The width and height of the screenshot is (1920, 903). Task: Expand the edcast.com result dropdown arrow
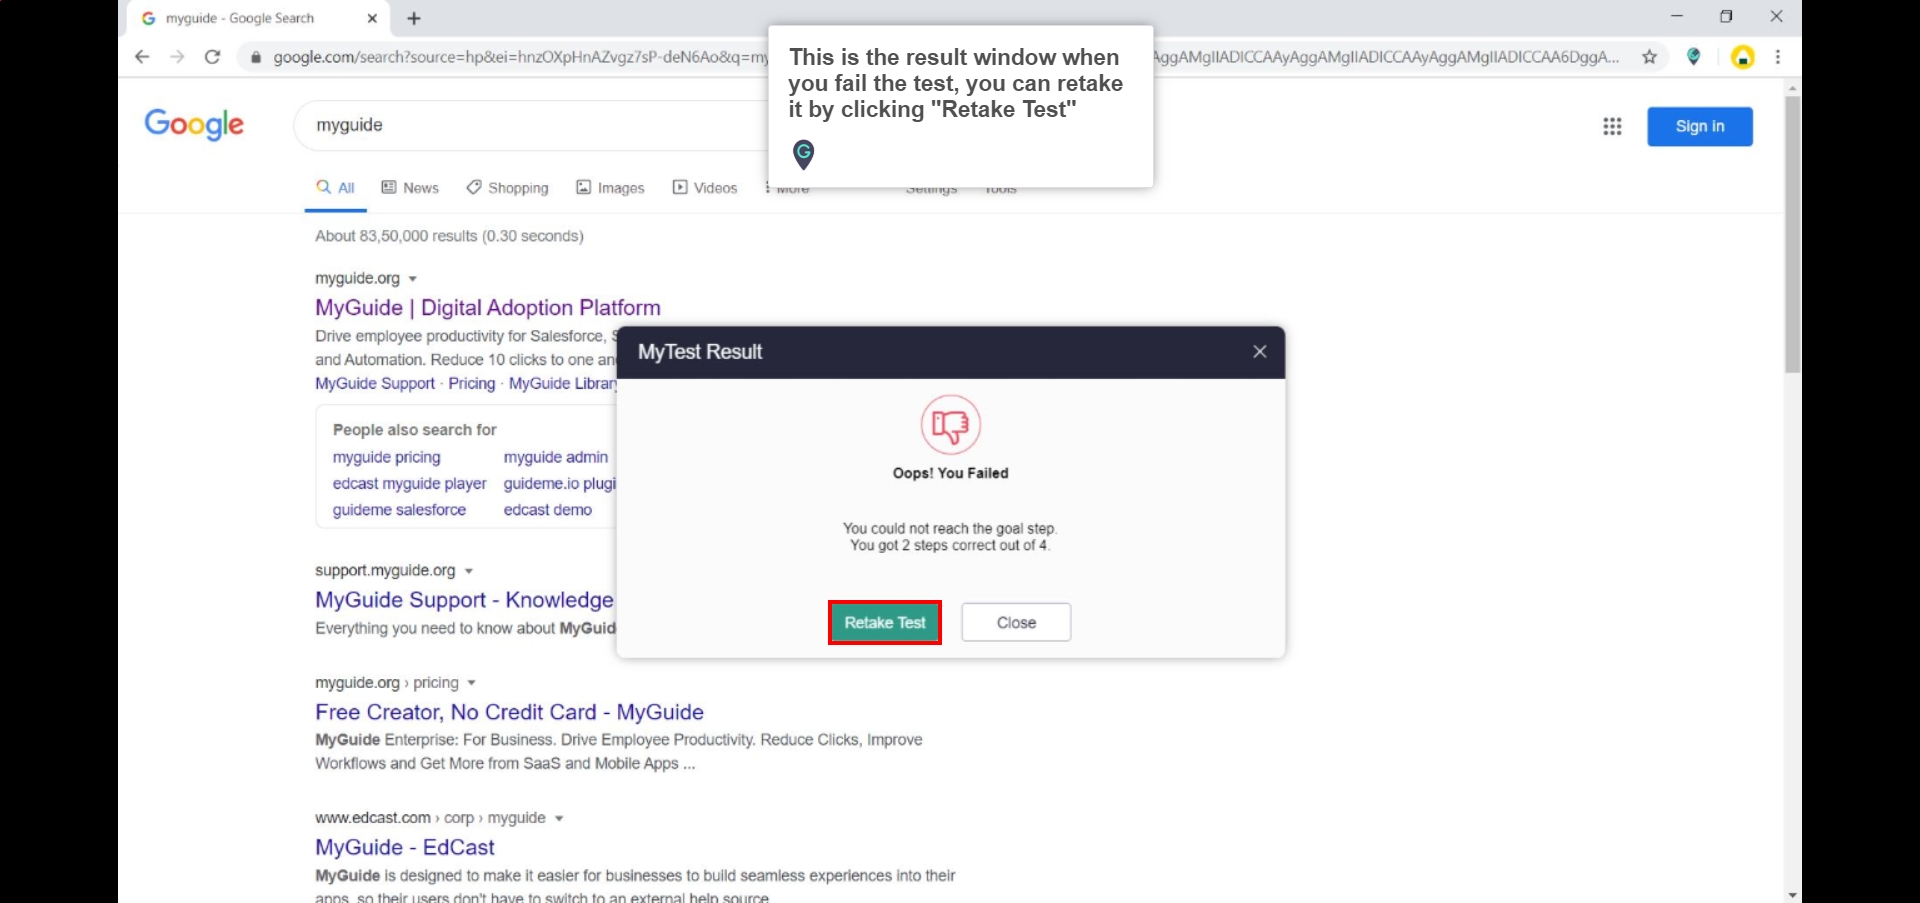559,818
